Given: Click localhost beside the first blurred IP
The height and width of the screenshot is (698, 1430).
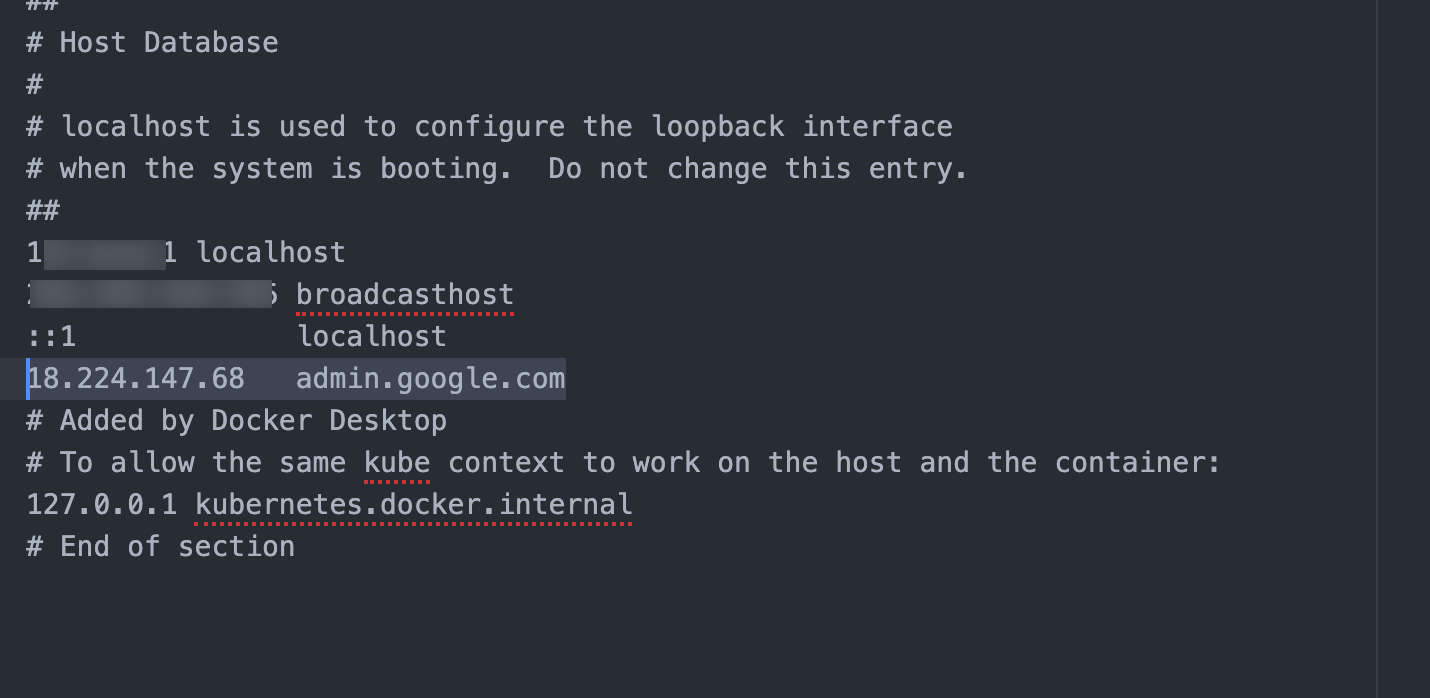Looking at the screenshot, I should pyautogui.click(x=271, y=253).
